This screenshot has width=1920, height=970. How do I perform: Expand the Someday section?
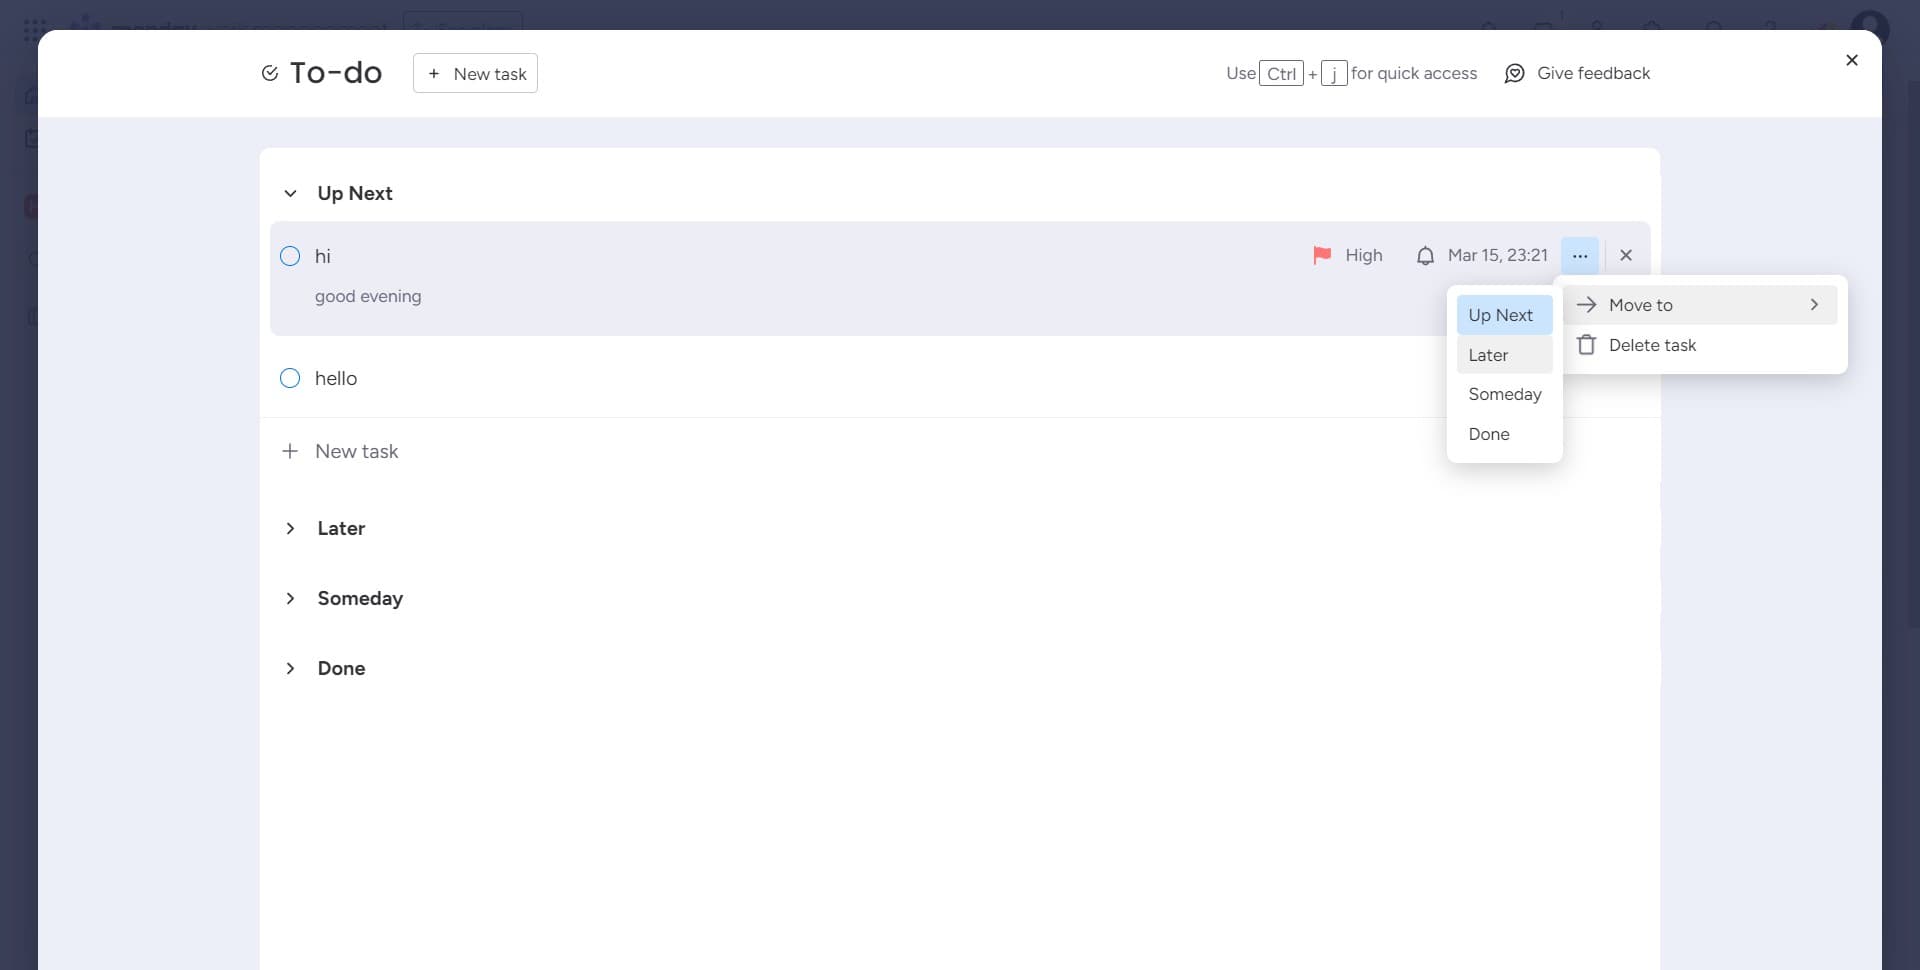290,598
